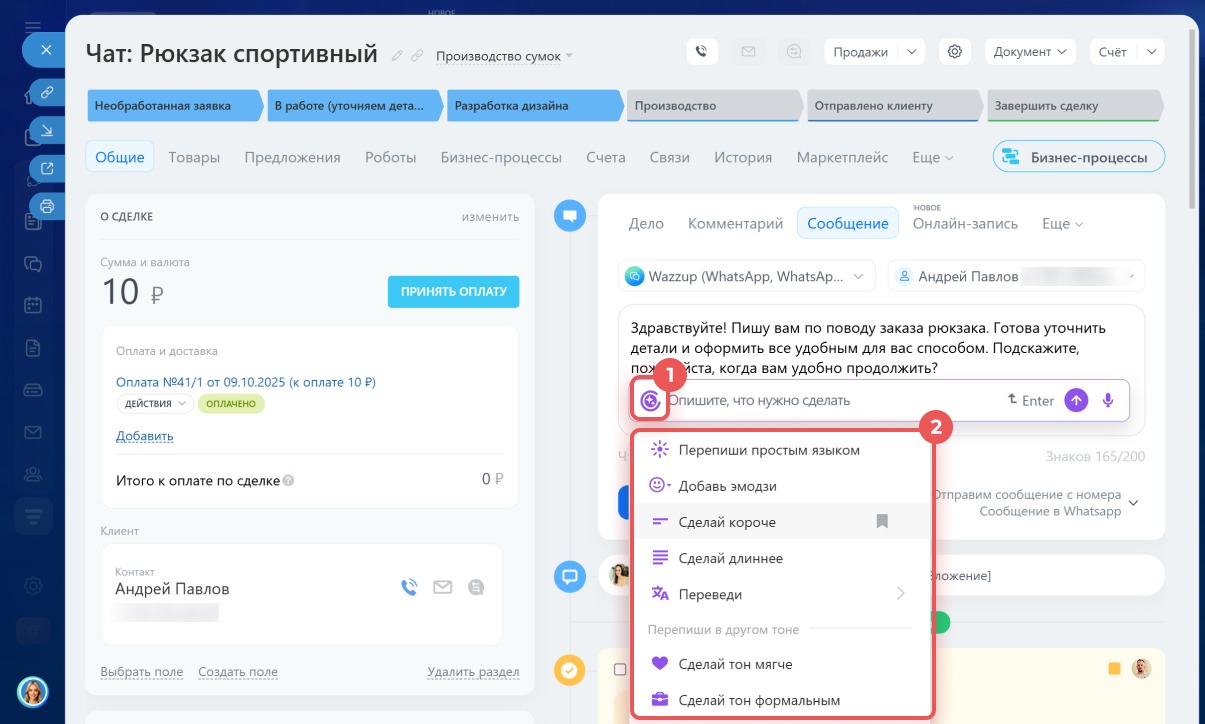
Task: Choose Добавь эмодзи from the menu
Action: [x=783, y=486]
